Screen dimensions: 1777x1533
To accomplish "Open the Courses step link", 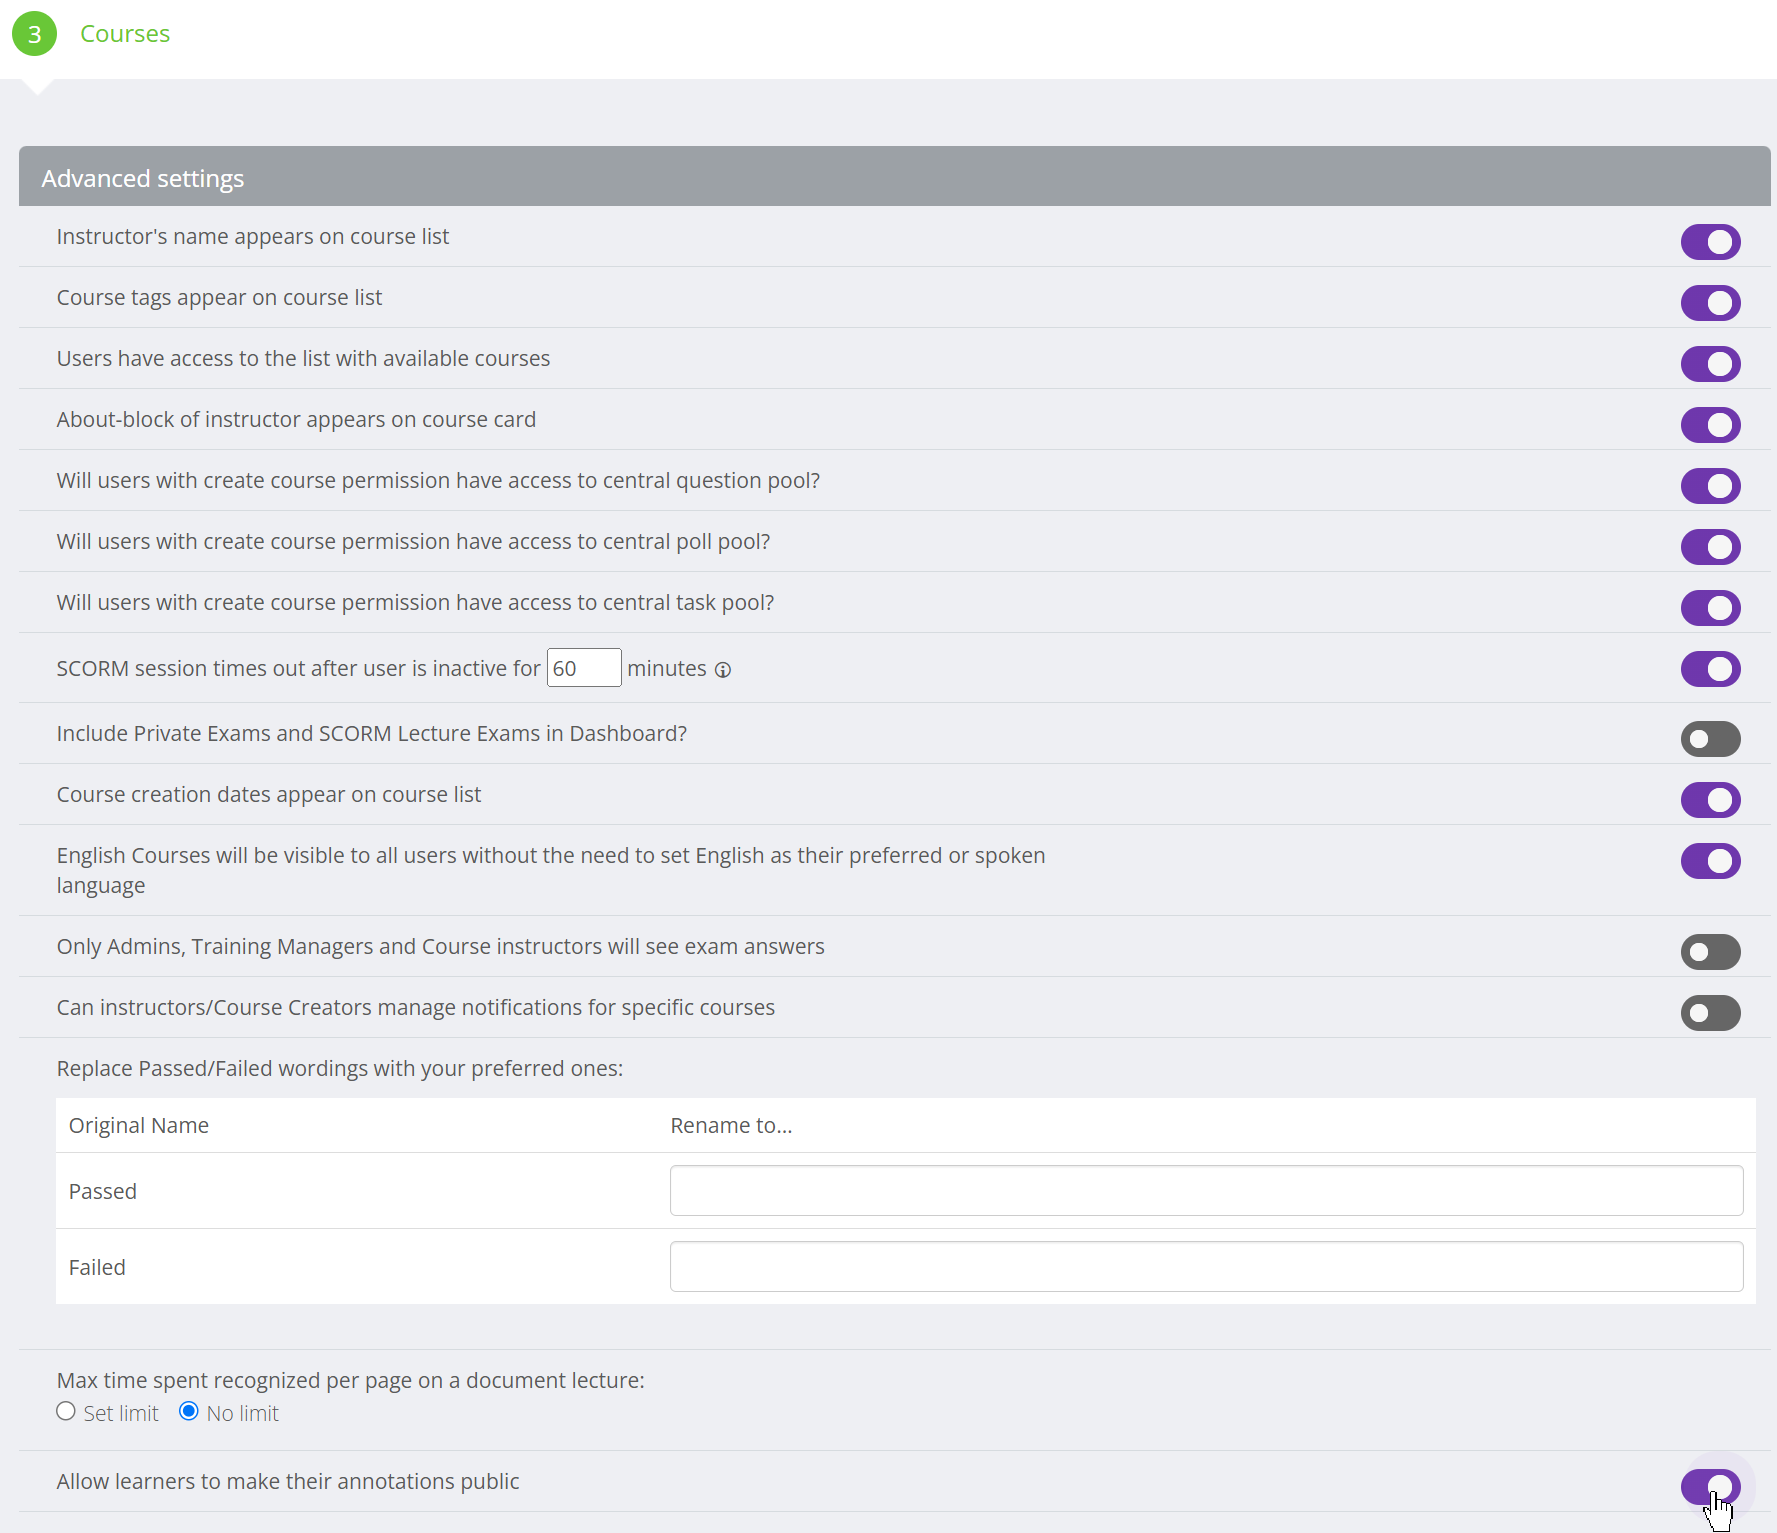I will (124, 33).
